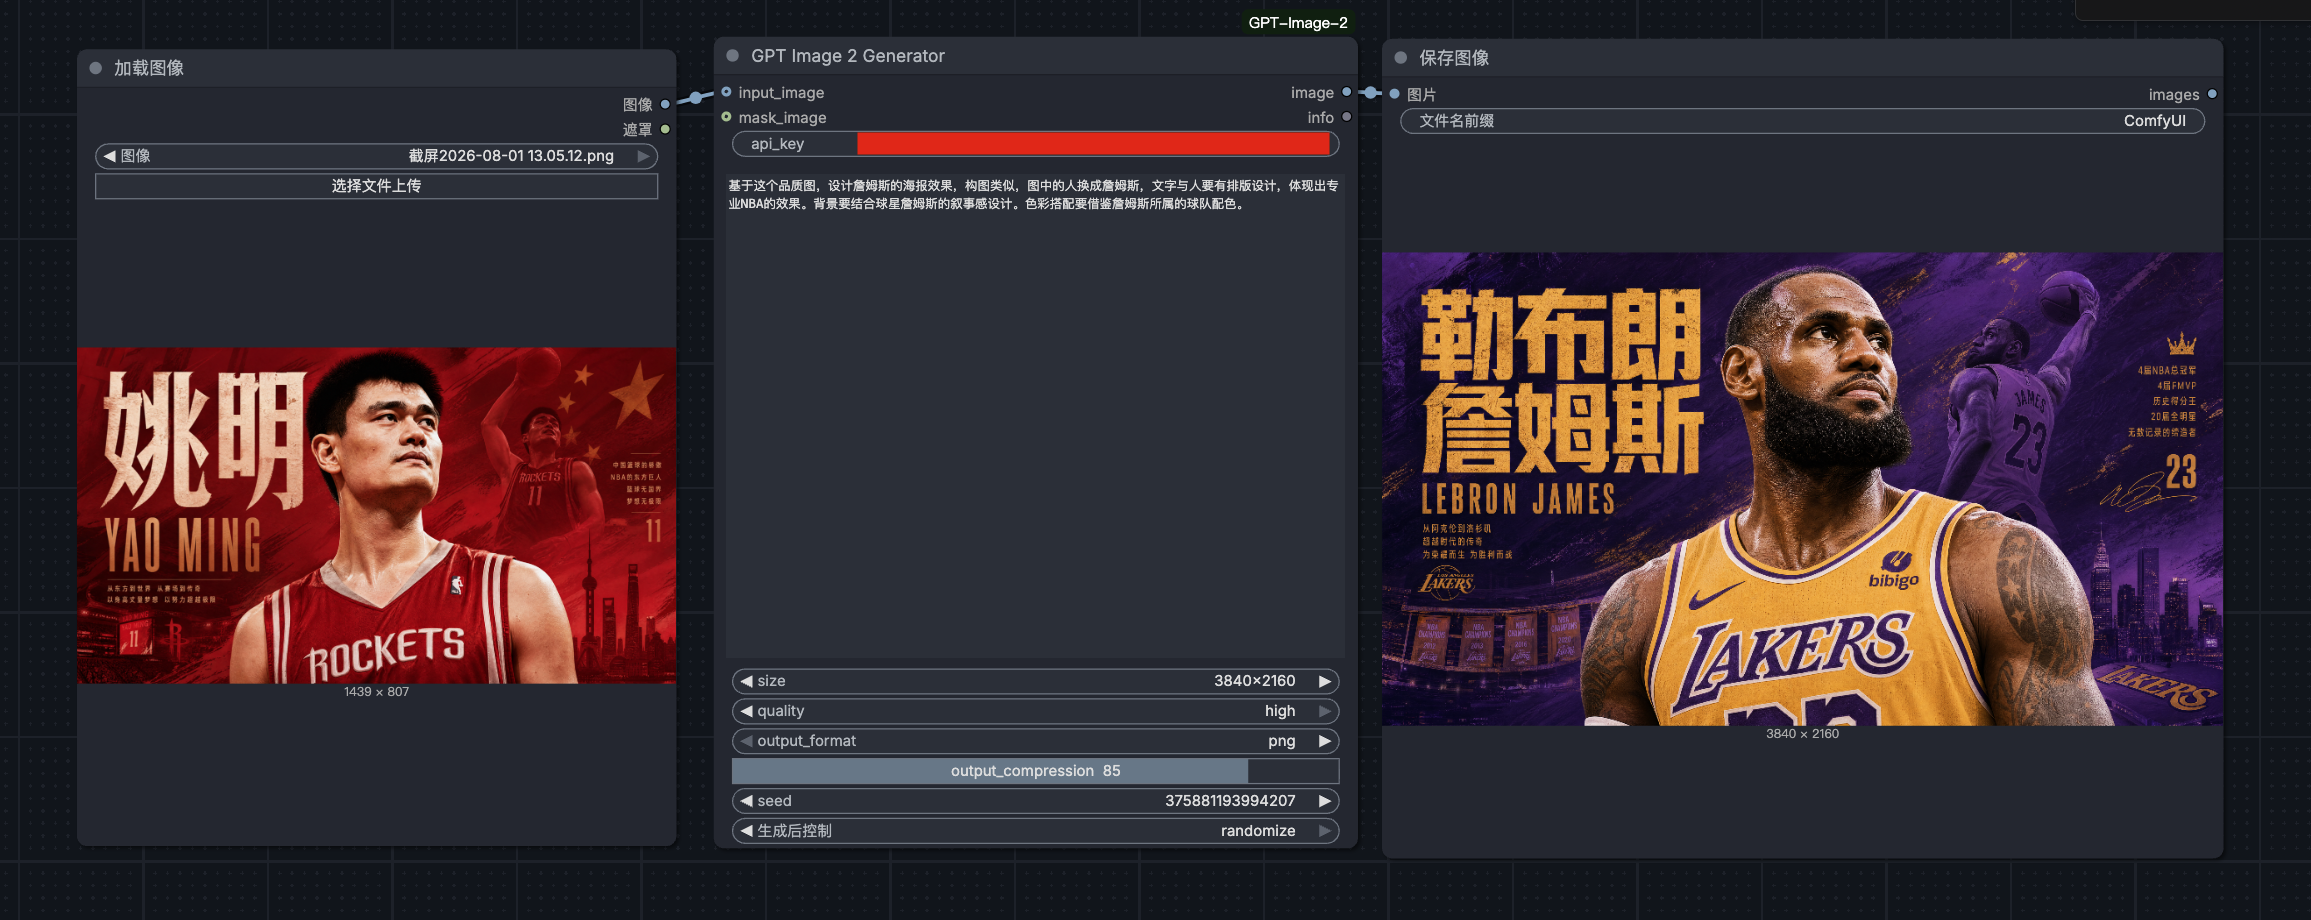Click the GPT Image 2 Generator node title
2311x920 pixels.
[848, 56]
